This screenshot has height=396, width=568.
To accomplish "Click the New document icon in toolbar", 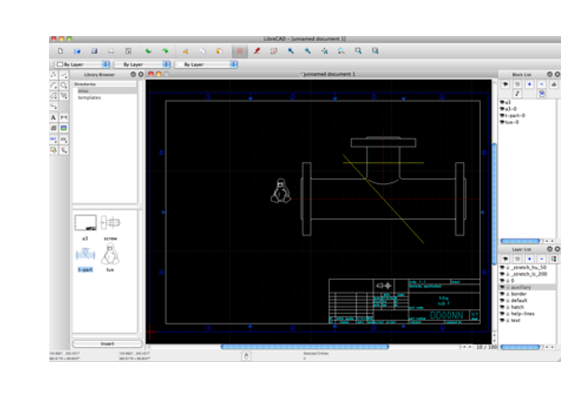I will click(x=60, y=51).
